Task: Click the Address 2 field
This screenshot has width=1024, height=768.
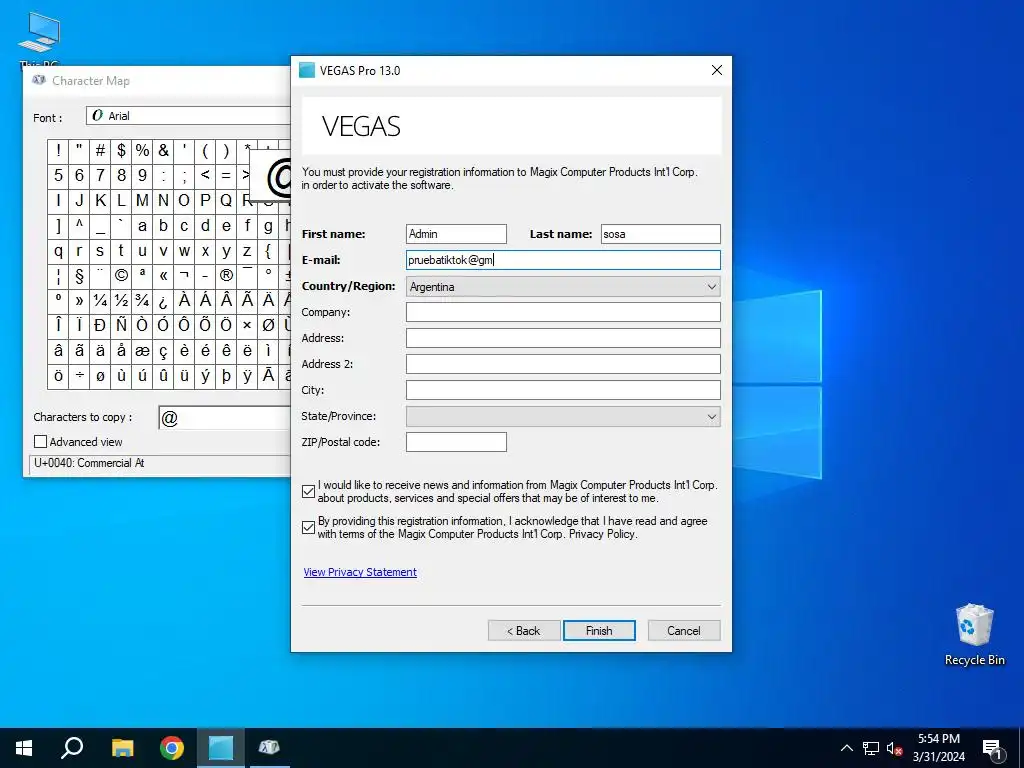Action: [563, 364]
